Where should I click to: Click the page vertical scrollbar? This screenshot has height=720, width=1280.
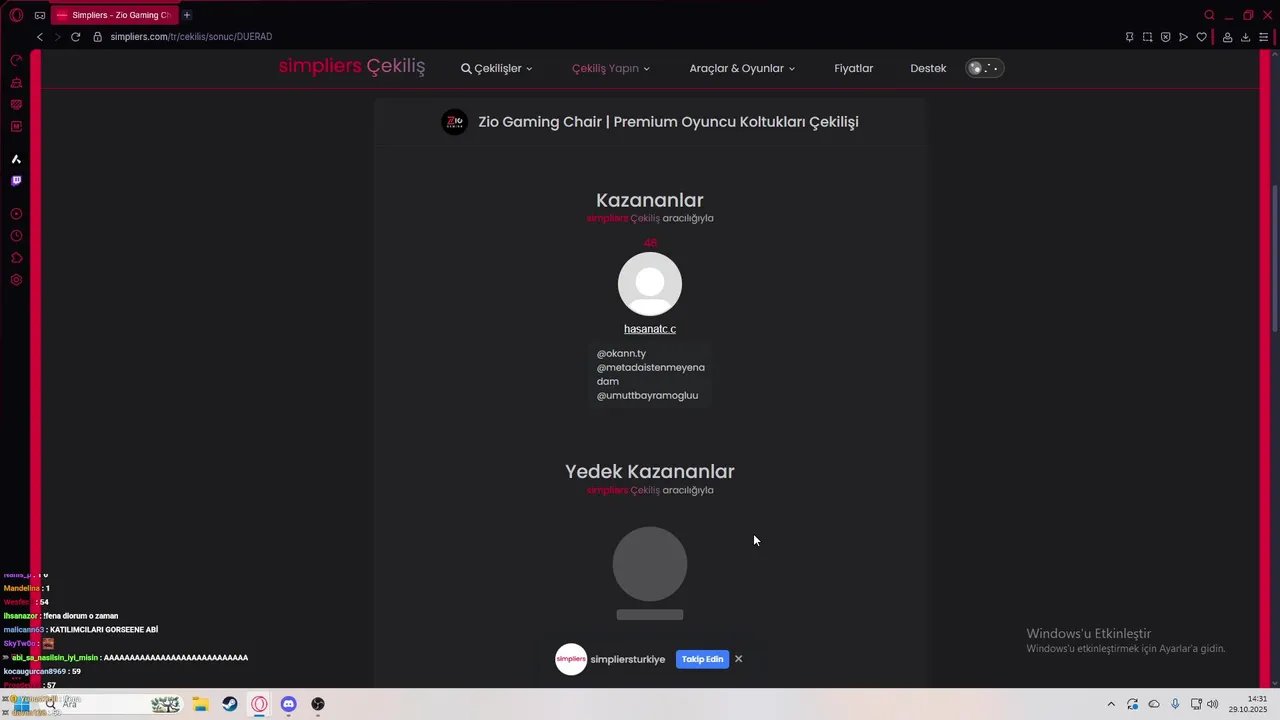[1274, 260]
